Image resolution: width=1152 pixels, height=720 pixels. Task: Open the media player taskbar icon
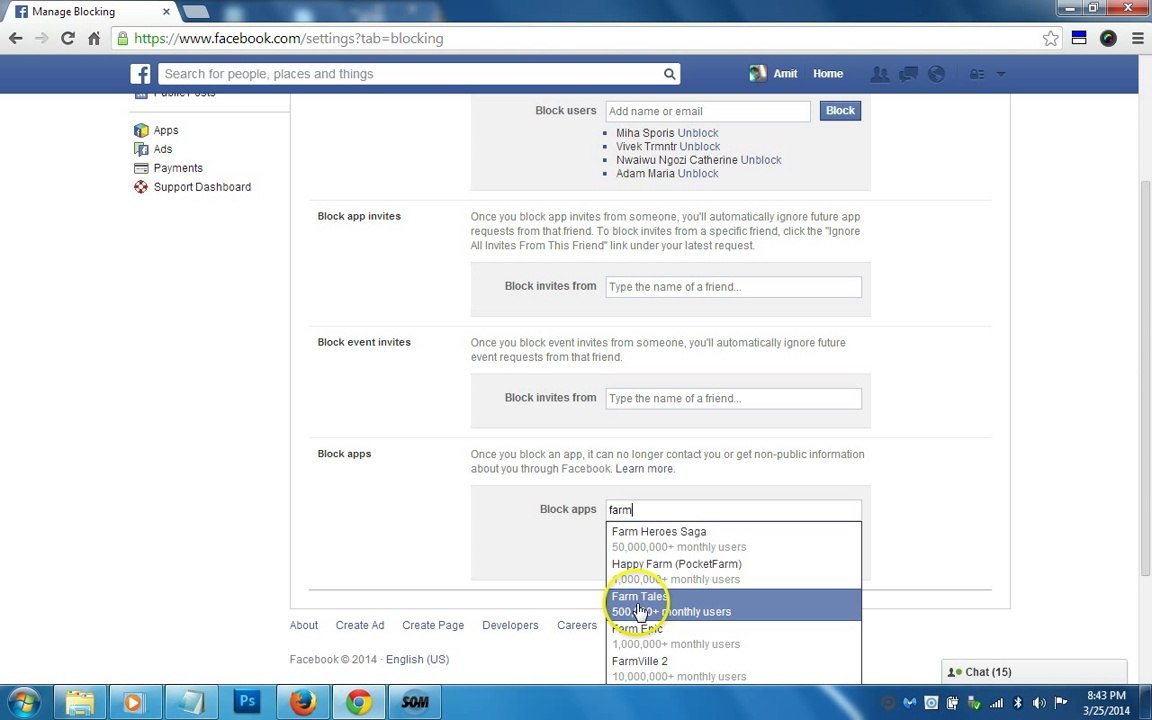(135, 702)
